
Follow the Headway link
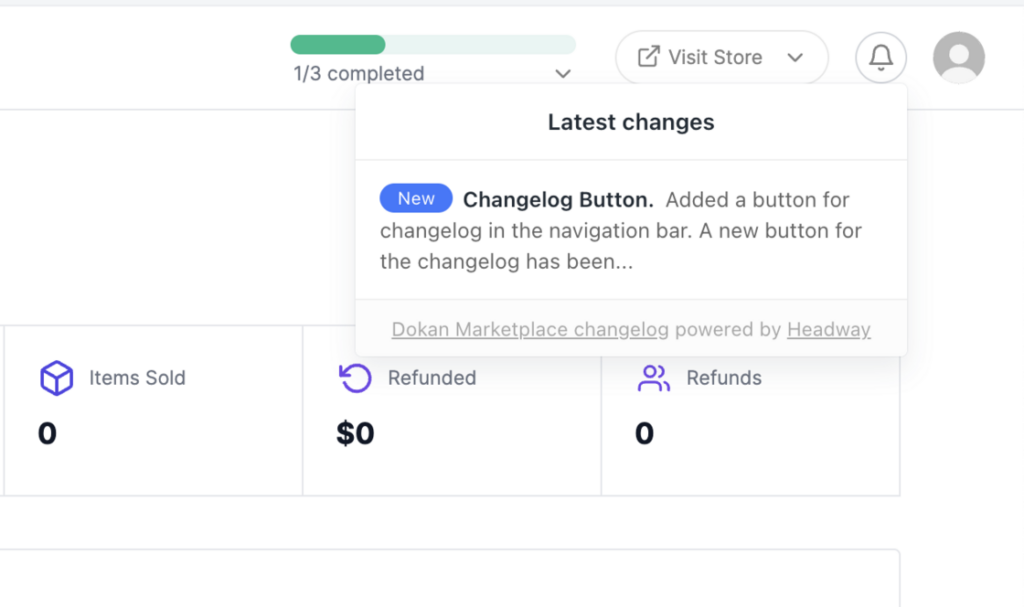tap(829, 329)
